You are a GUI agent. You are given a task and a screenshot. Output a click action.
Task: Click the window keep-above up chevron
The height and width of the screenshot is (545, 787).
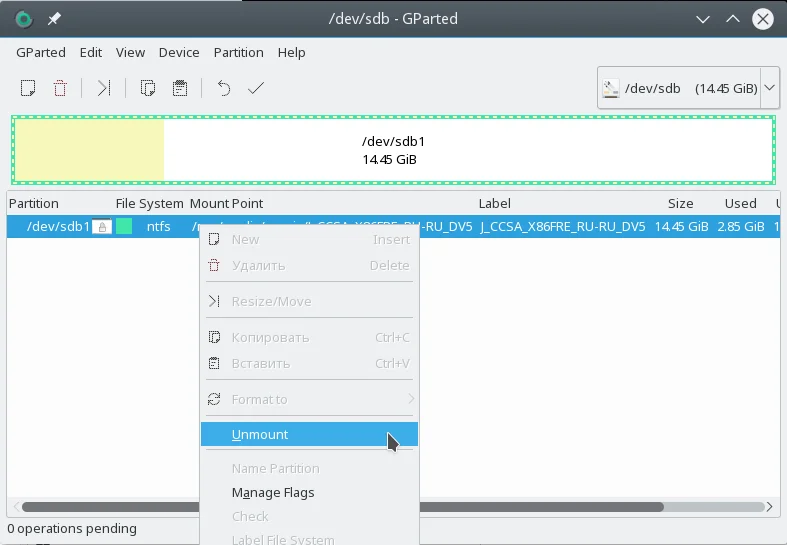(x=733, y=19)
